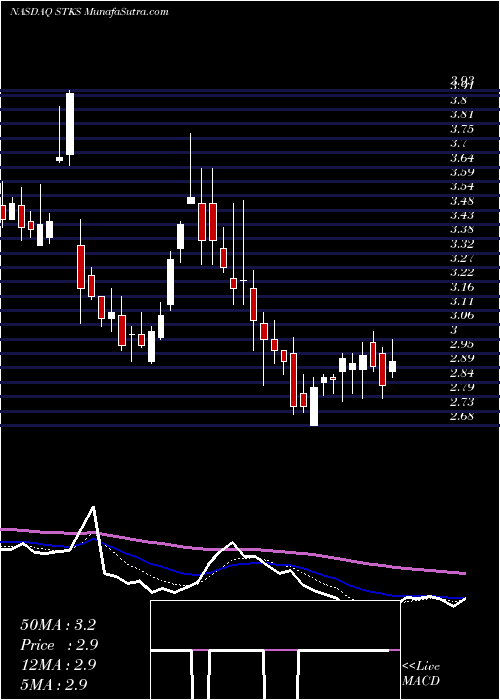
Task: Click the 3.59 price axis label
Action: coord(462,172)
